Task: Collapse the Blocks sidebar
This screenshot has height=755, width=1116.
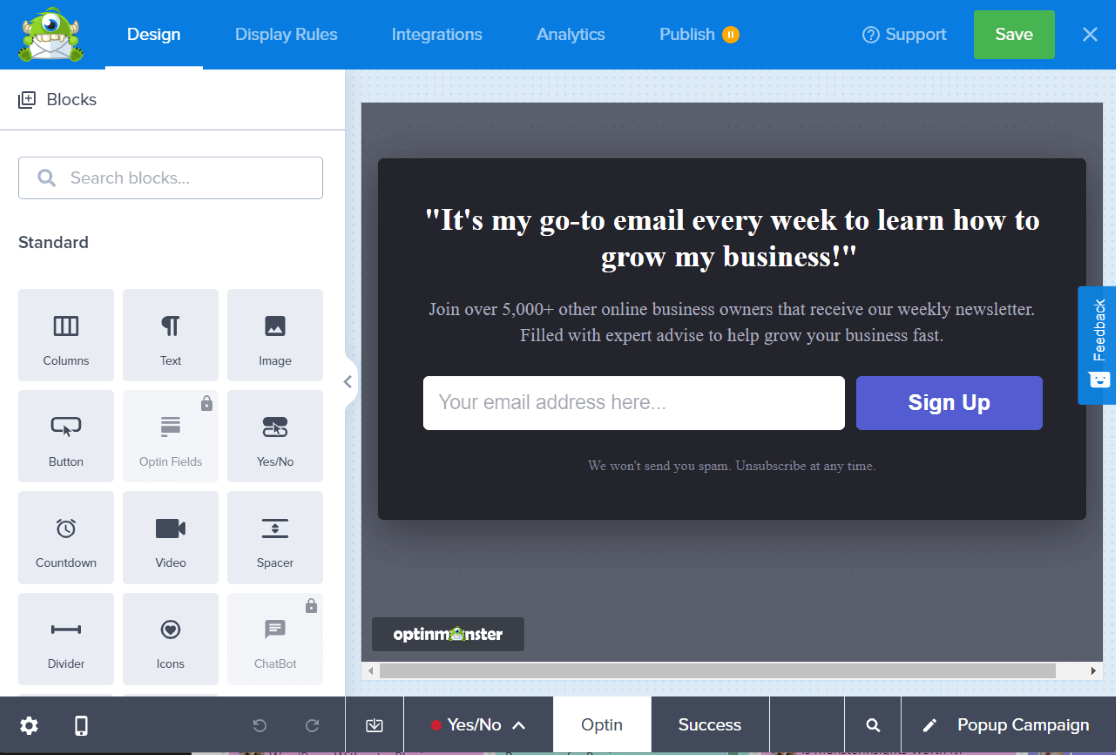Action: [x=347, y=381]
